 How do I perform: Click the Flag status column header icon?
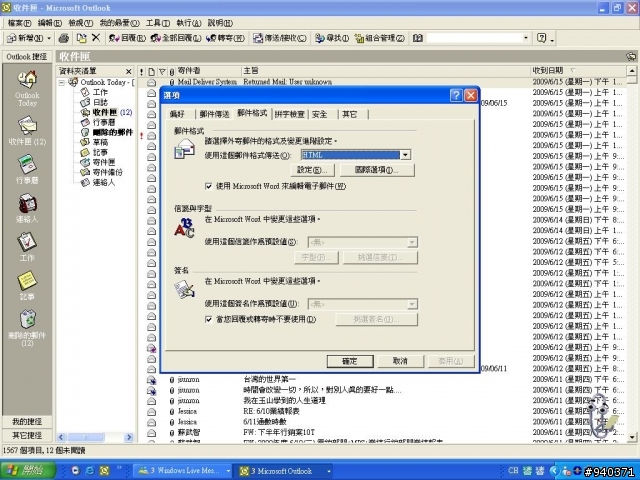162,71
